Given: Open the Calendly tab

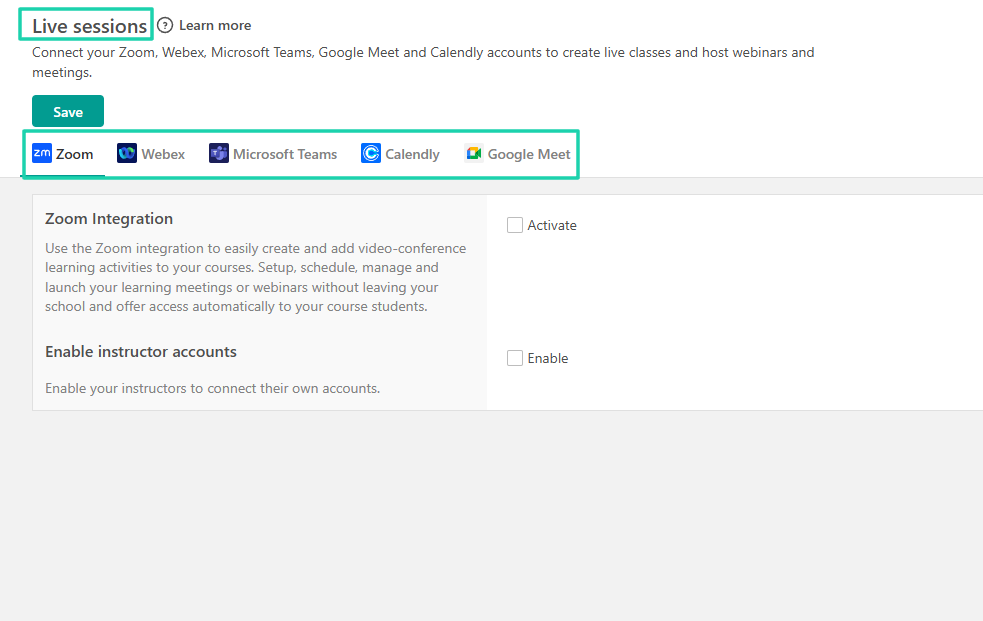Looking at the screenshot, I should pyautogui.click(x=401, y=154).
